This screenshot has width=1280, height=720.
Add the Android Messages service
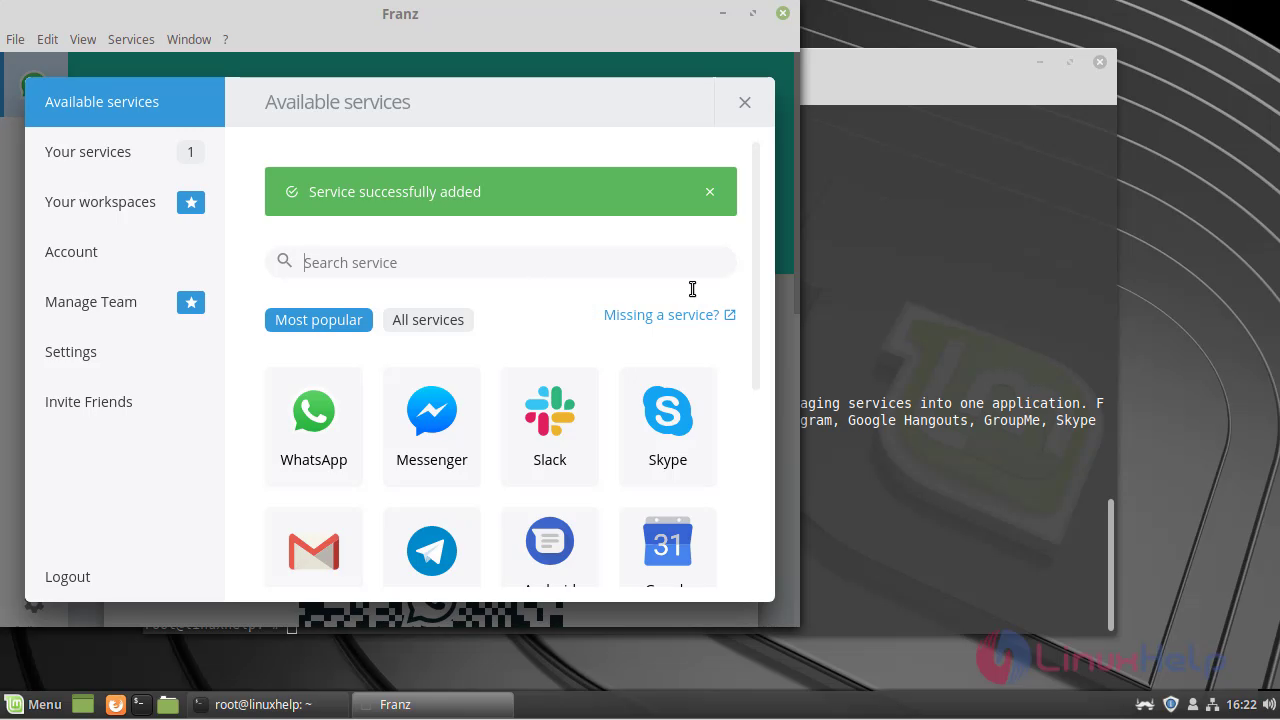coord(550,548)
